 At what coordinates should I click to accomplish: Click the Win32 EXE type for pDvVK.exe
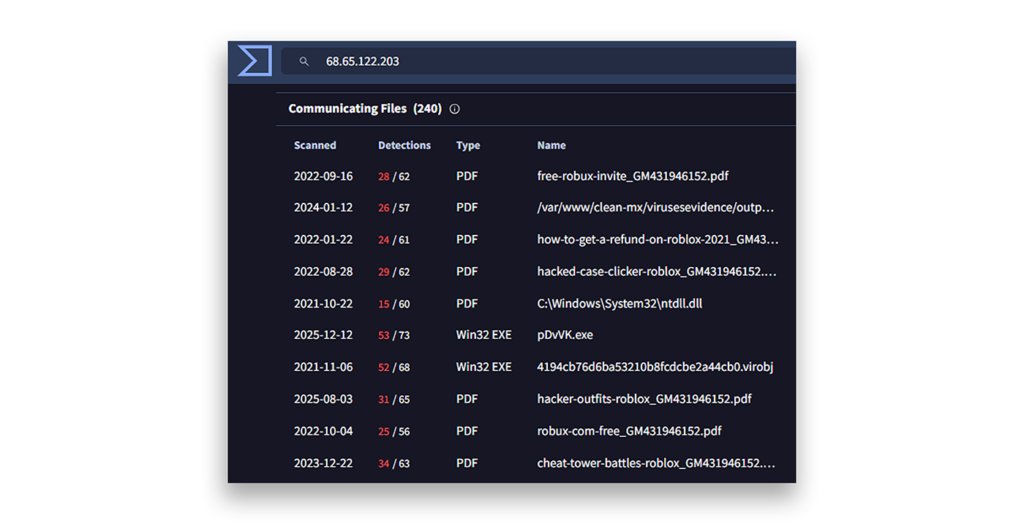pyautogui.click(x=484, y=335)
